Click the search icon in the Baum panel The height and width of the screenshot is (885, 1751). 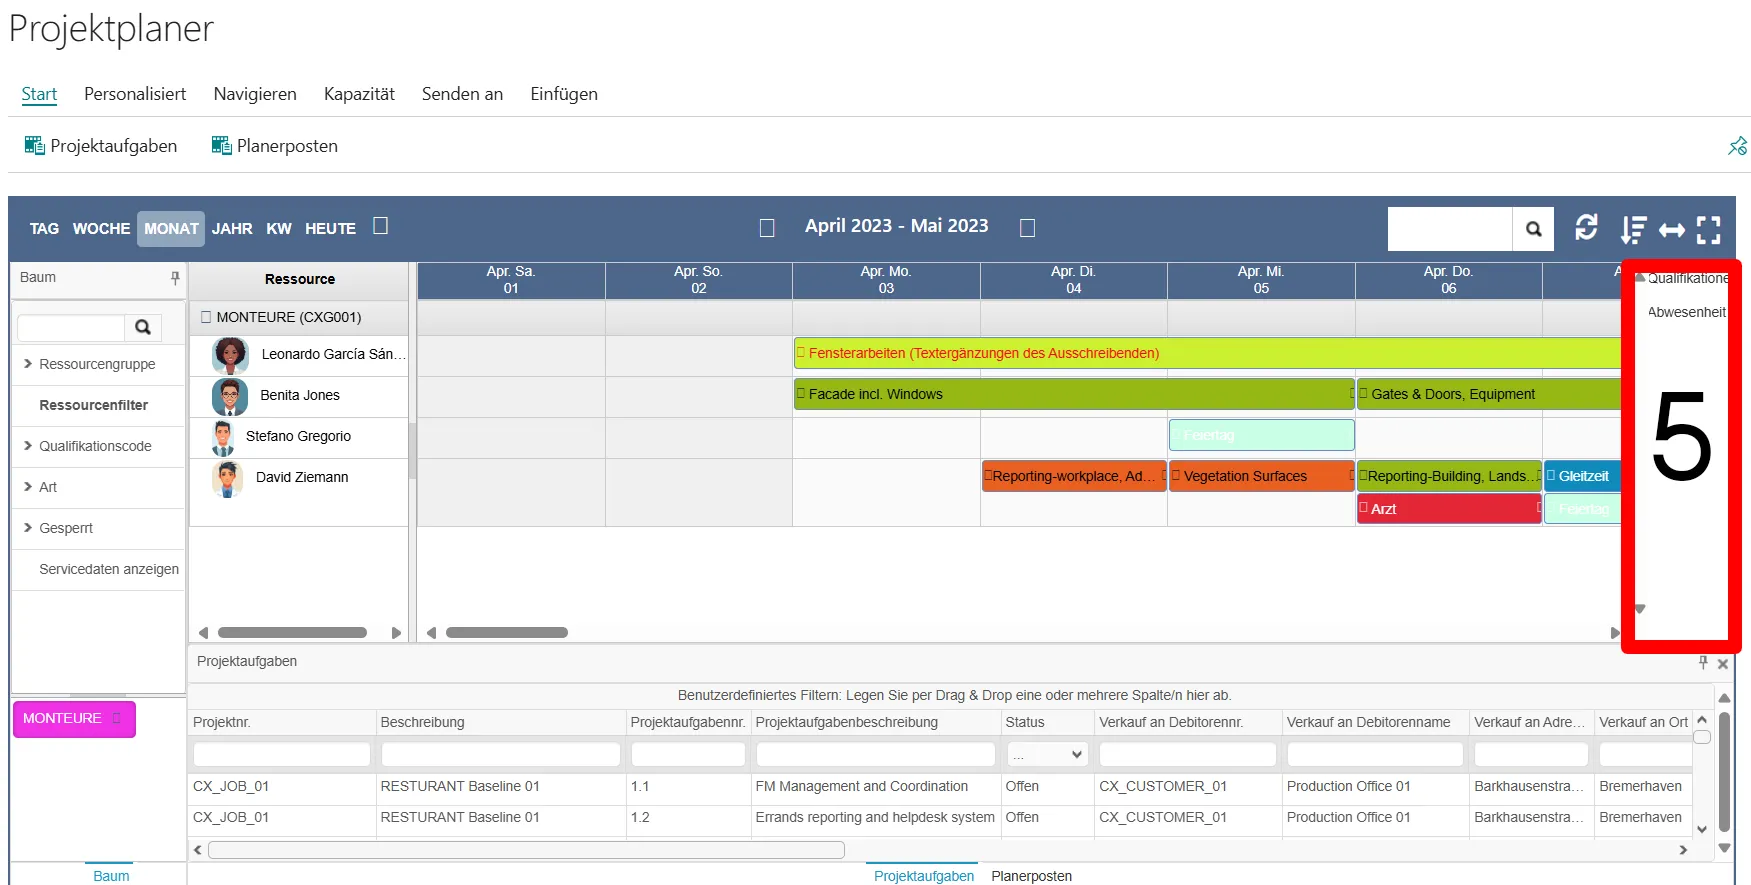pos(143,327)
